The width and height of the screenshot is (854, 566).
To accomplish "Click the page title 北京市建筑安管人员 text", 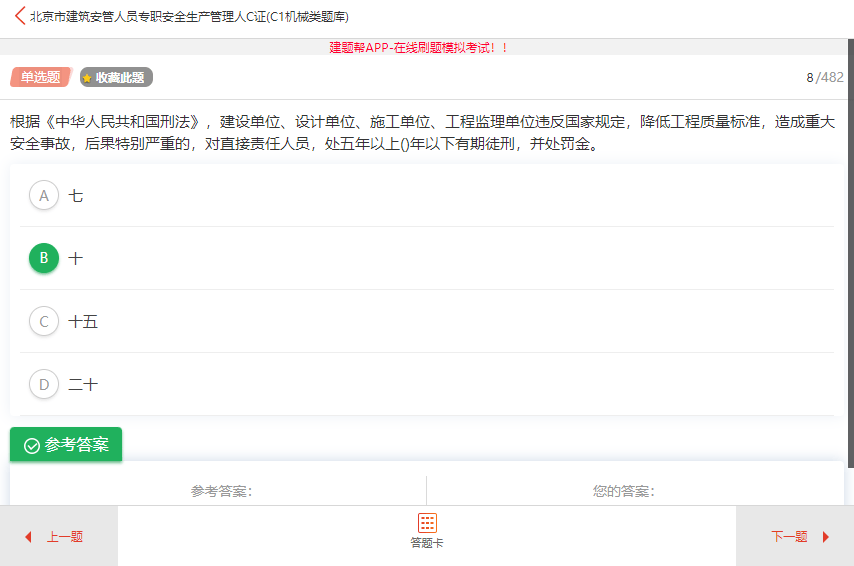I will pos(189,16).
